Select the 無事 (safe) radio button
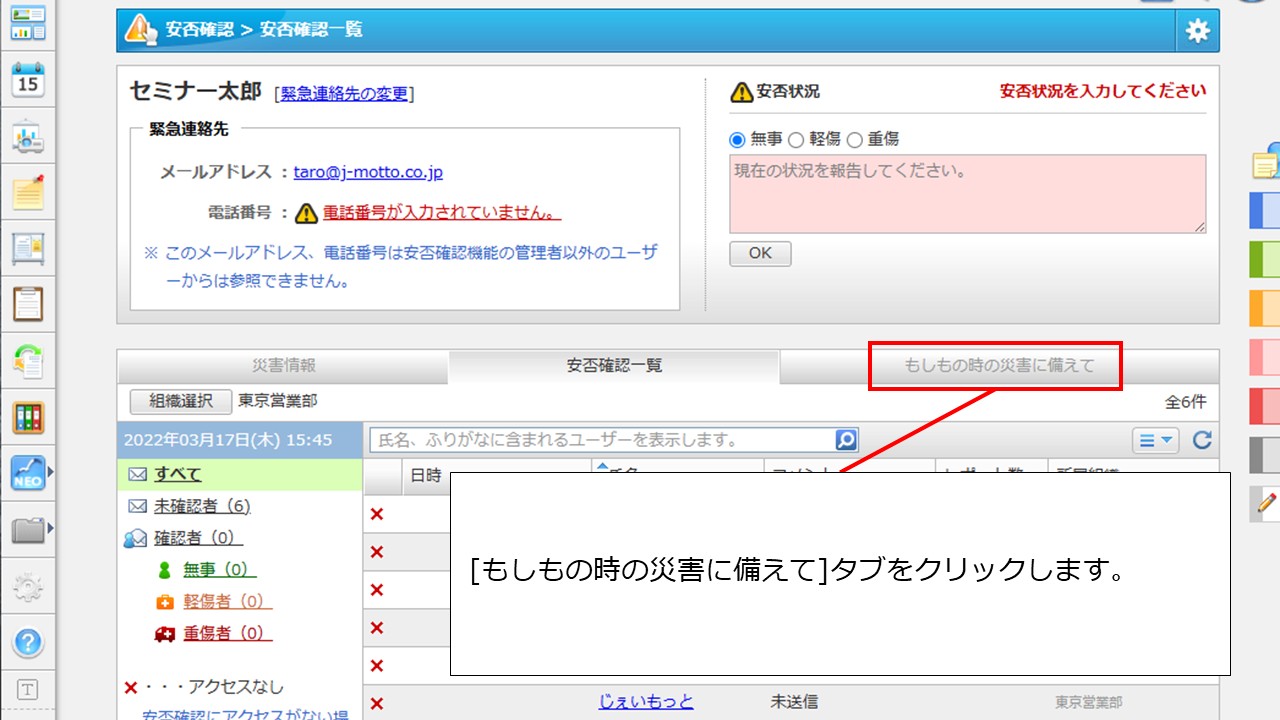 tap(736, 139)
